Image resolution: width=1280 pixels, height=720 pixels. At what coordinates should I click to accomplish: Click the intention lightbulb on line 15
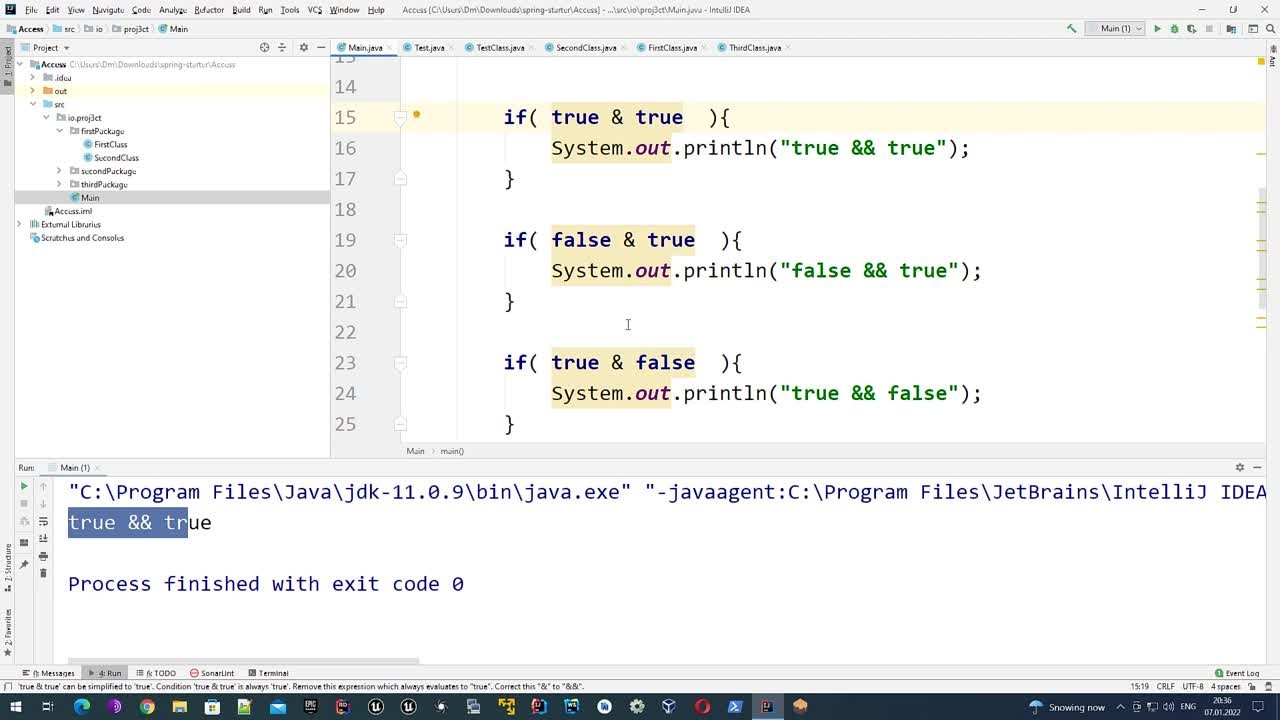(x=417, y=115)
